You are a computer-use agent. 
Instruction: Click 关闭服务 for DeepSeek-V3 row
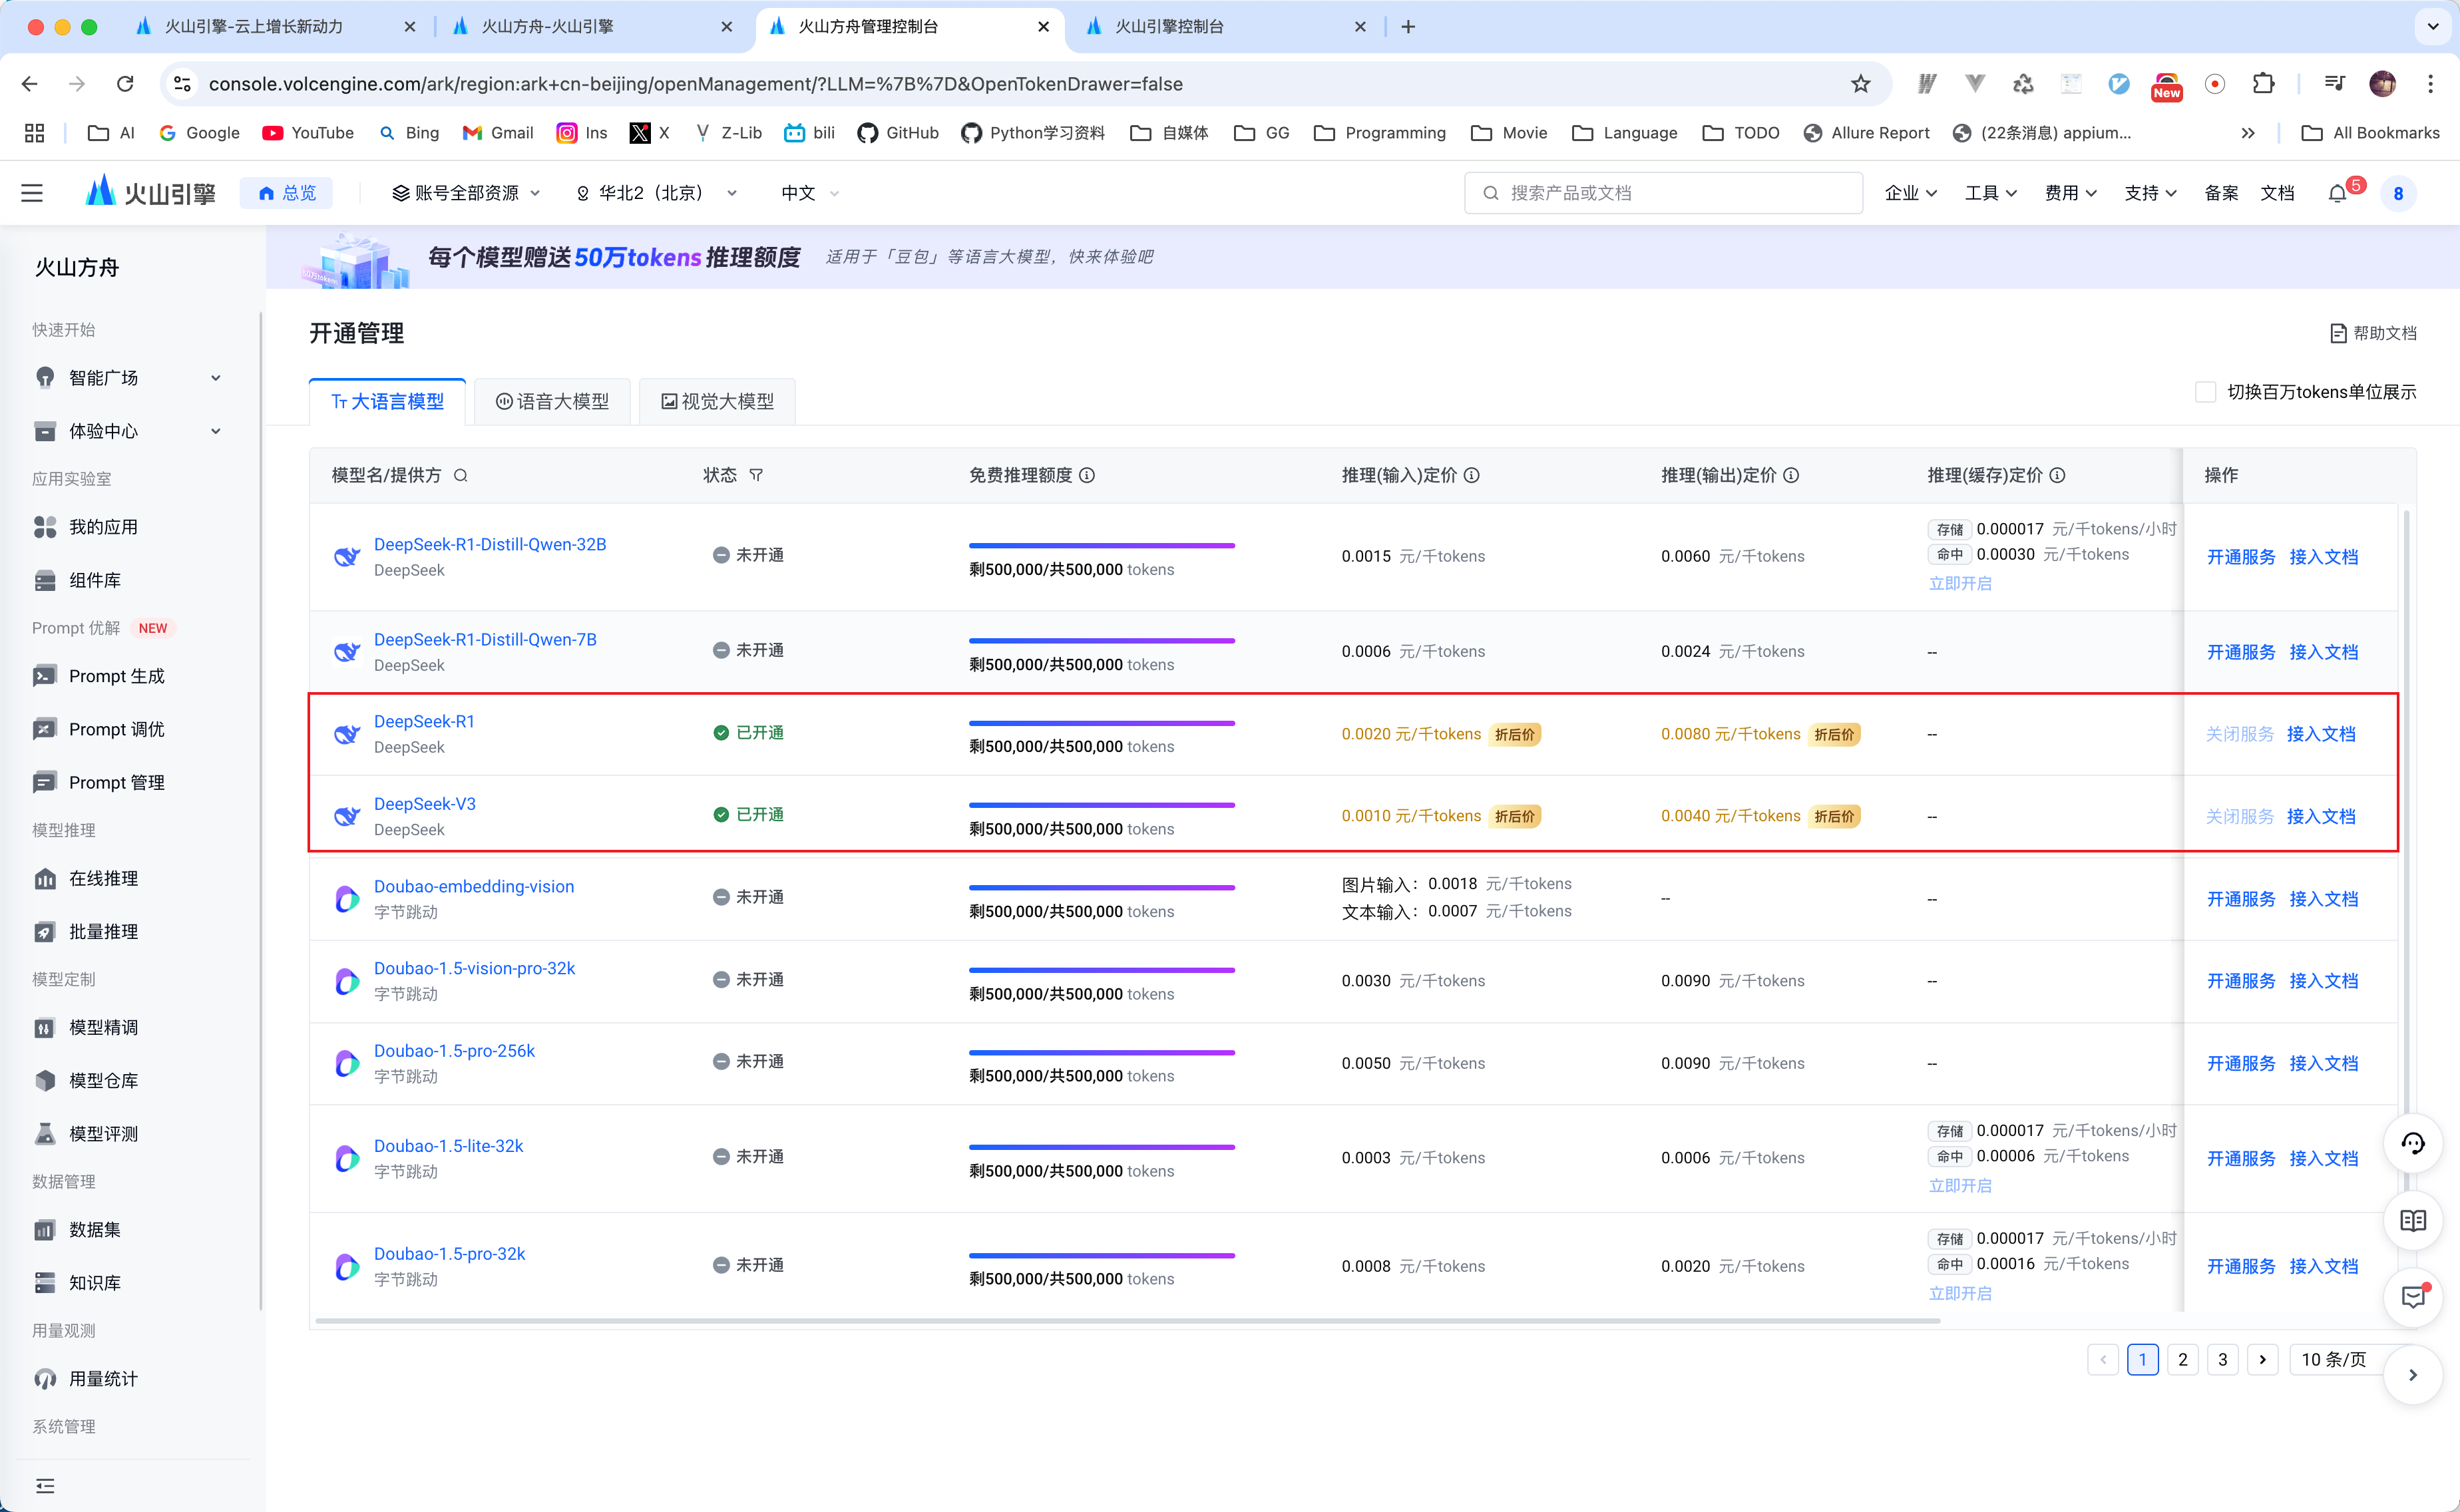(x=2240, y=816)
